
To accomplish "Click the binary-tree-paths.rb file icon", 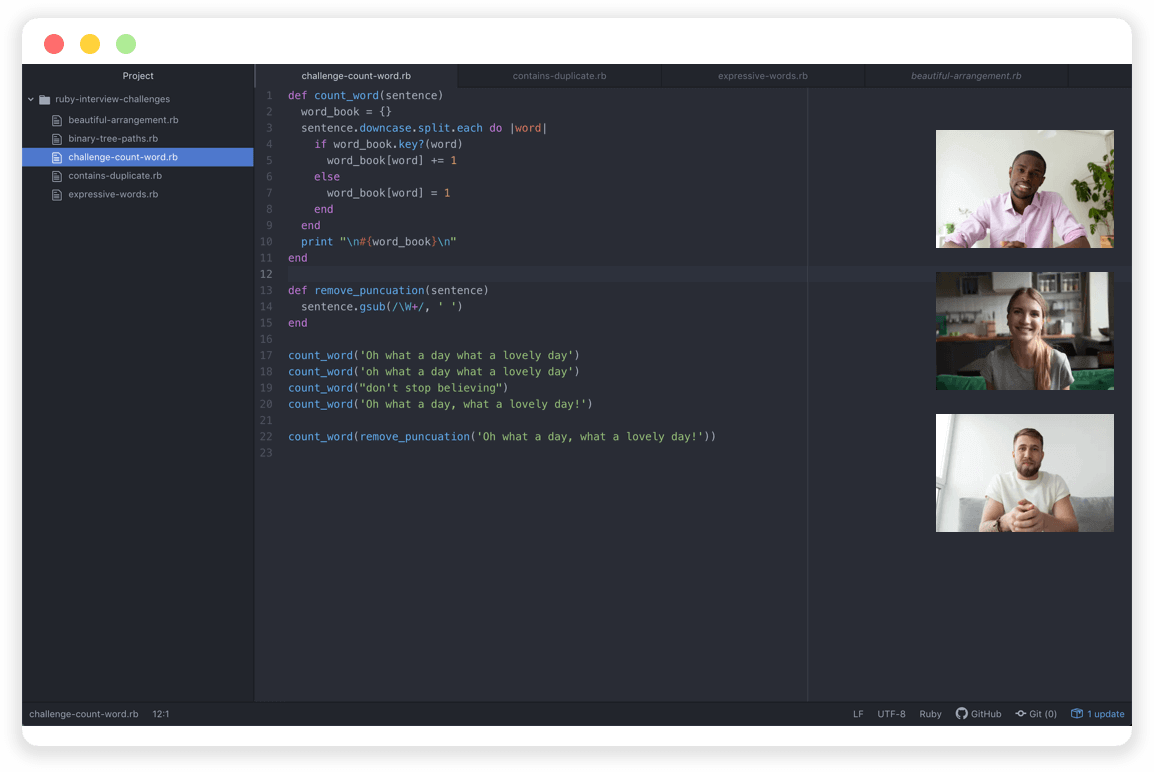I will pyautogui.click(x=57, y=137).
